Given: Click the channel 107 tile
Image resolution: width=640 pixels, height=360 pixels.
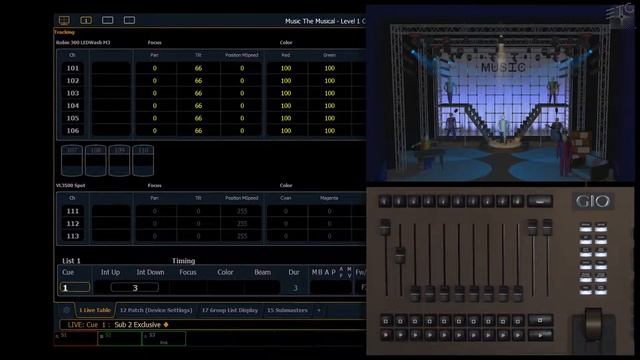Looking at the screenshot, I should (x=72, y=160).
